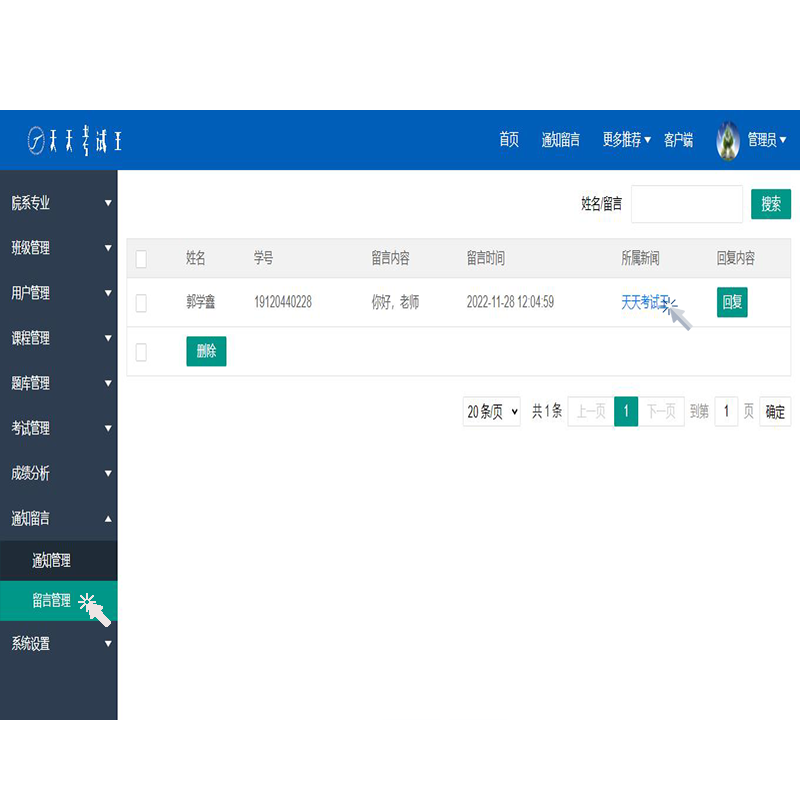Open the 20条/页 page size dropdown
Image resolution: width=800 pixels, height=800 pixels.
[x=492, y=411]
